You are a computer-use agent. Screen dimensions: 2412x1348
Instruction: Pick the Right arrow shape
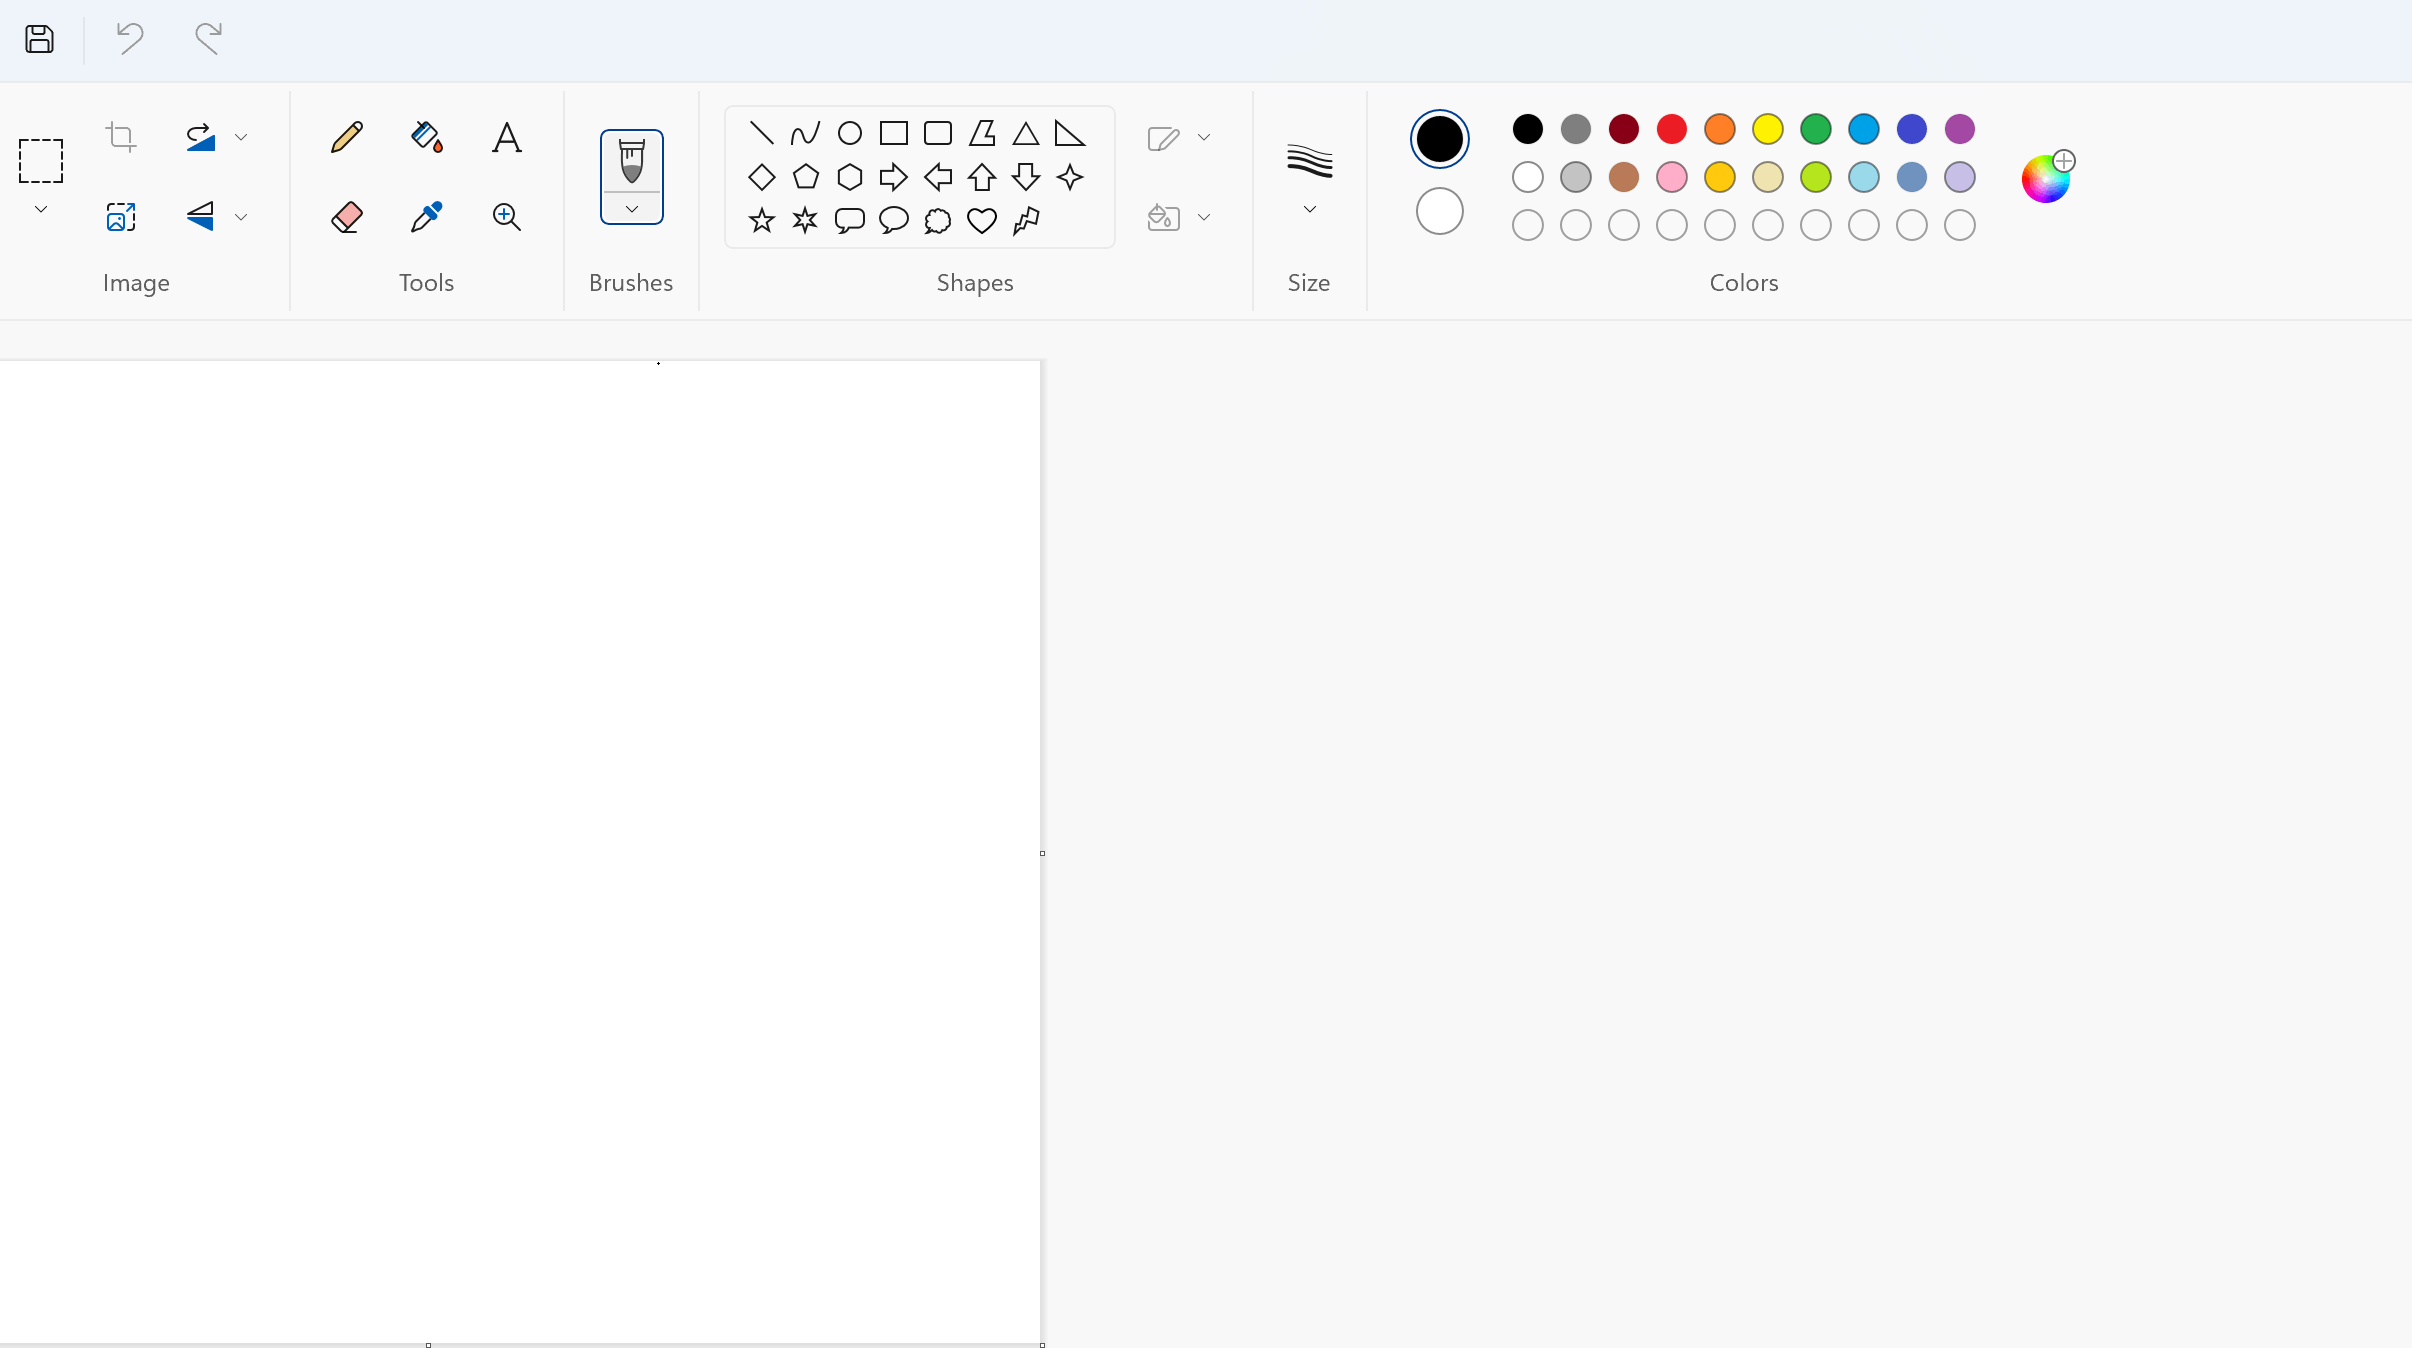click(893, 177)
